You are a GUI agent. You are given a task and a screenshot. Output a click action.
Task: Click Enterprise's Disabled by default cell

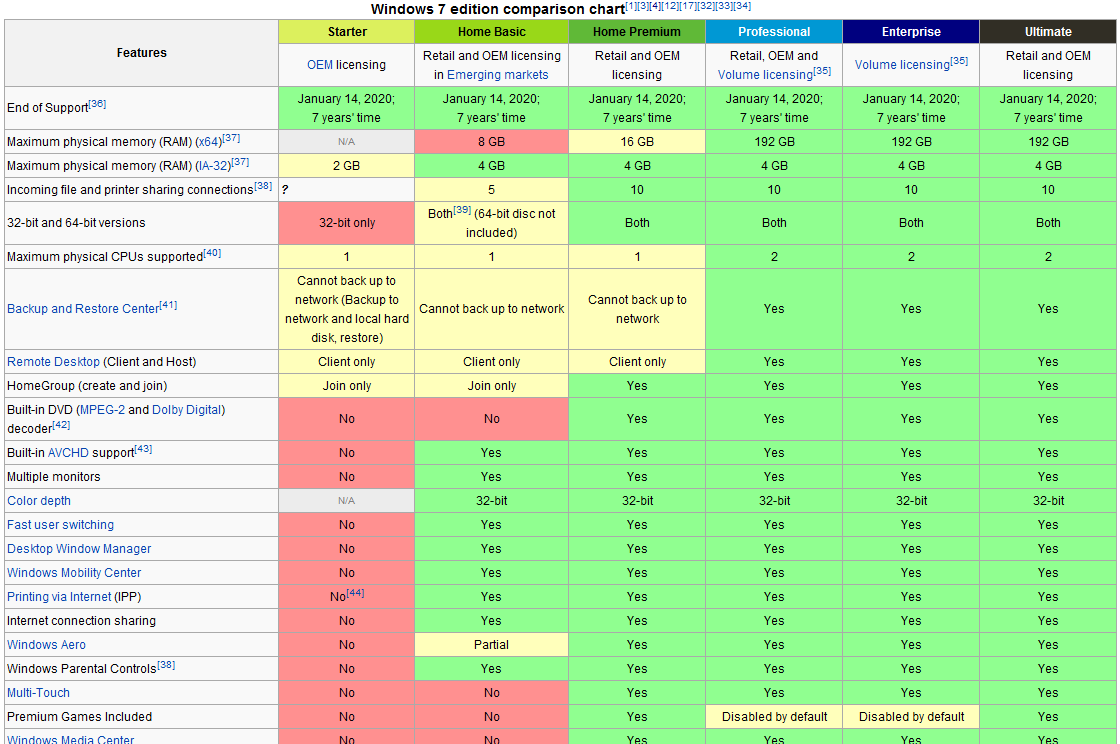(x=911, y=717)
